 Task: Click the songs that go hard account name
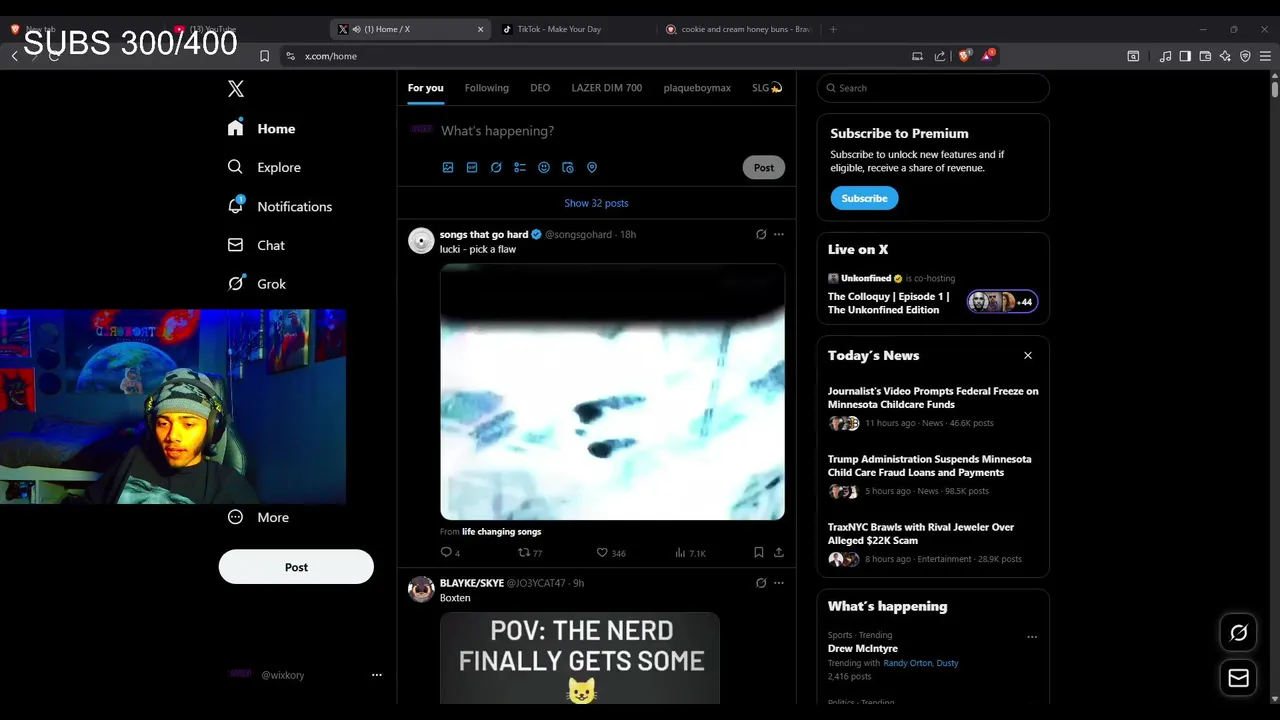(484, 234)
